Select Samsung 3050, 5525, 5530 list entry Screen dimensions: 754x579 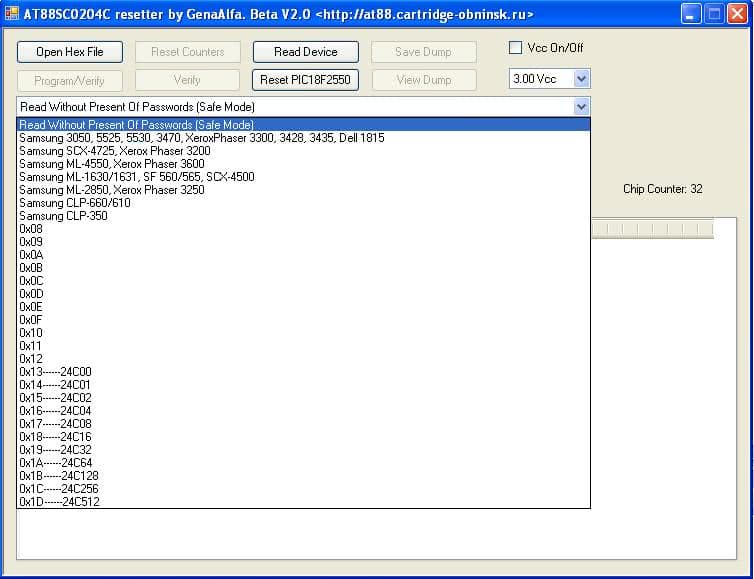pyautogui.click(x=303, y=138)
